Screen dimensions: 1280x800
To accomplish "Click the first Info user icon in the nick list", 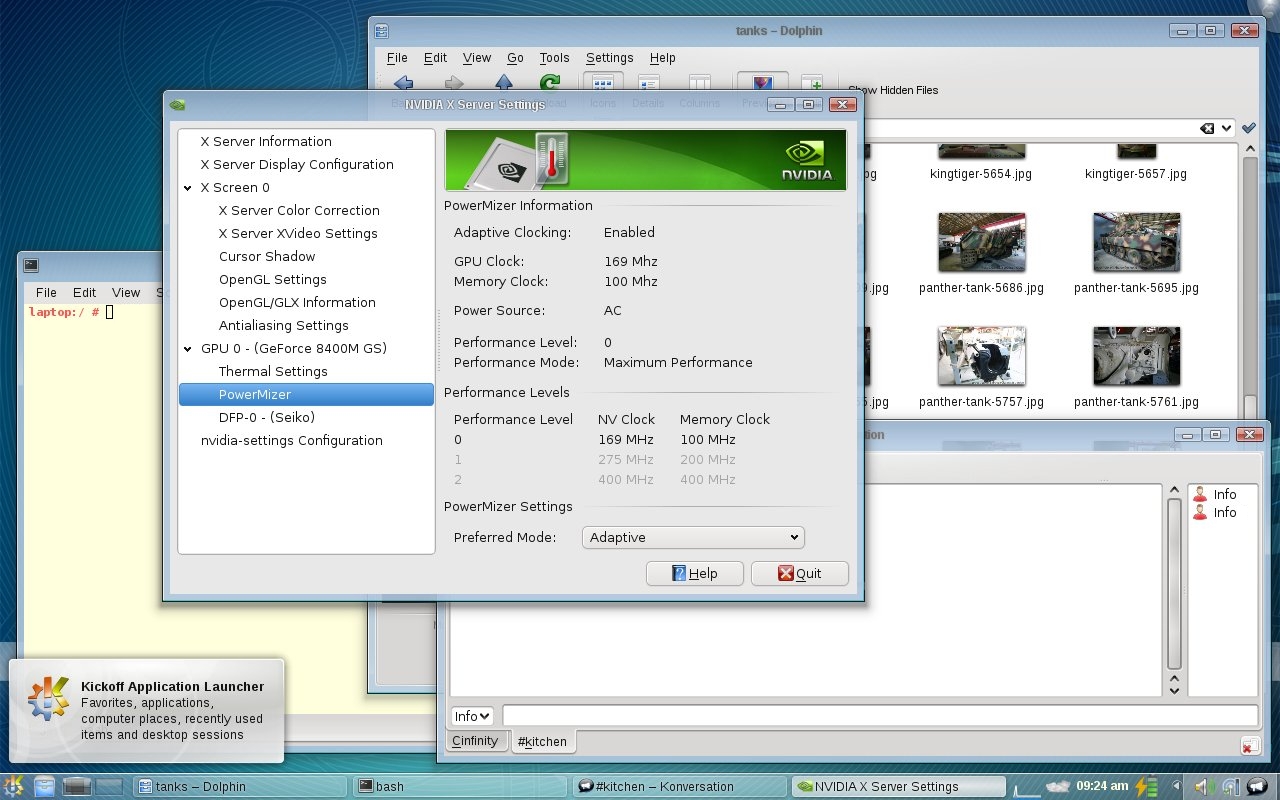I will pos(1200,495).
